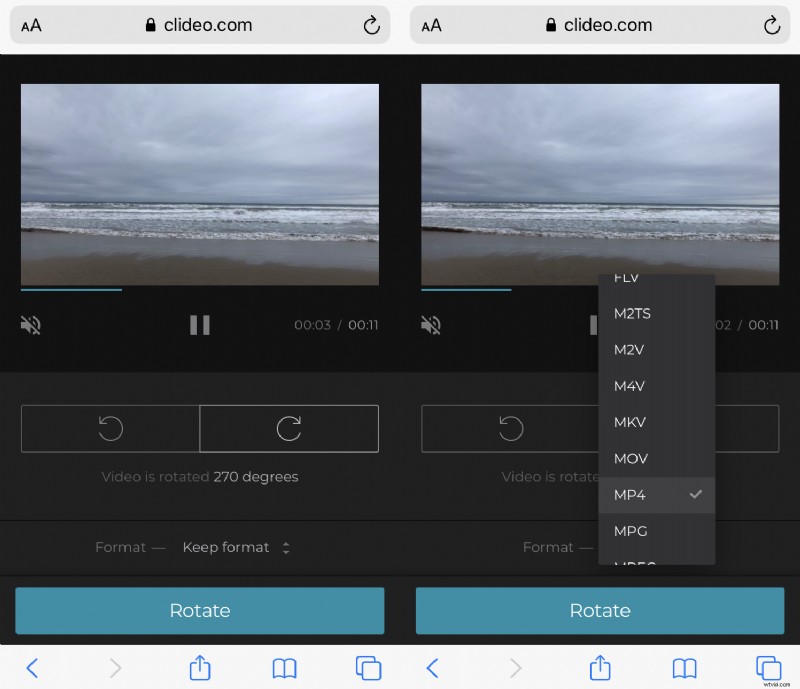Screen dimensions: 800x689
Task: Open Safari bookmarks from the left window
Action: click(x=284, y=667)
